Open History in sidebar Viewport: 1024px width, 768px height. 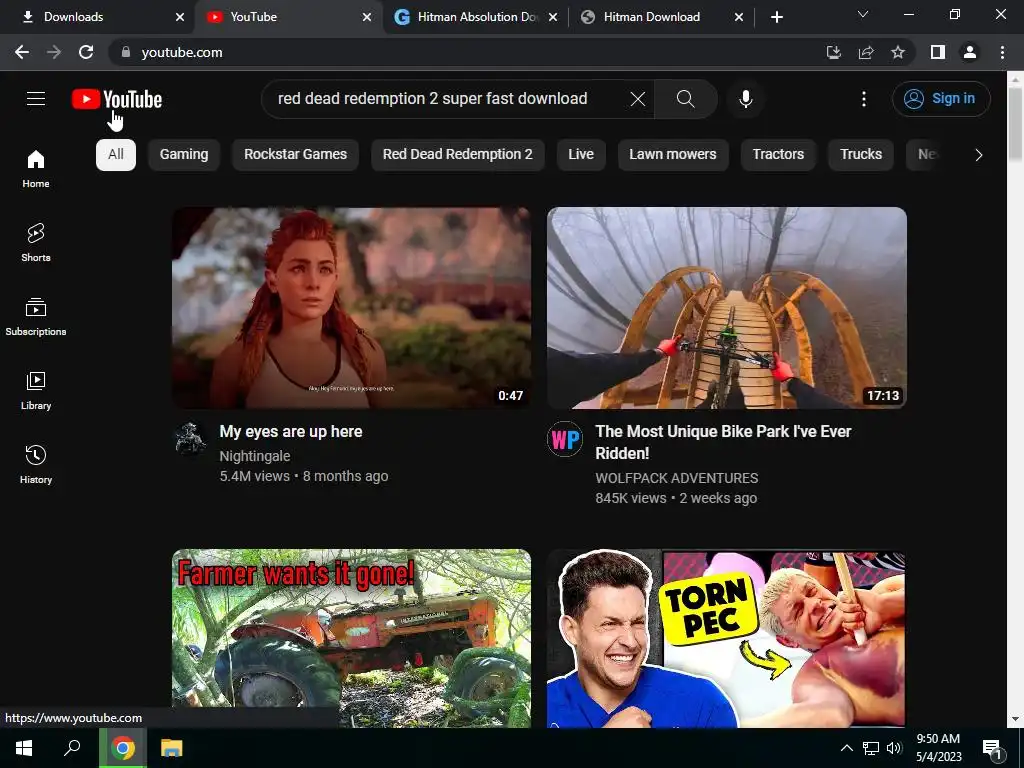click(36, 464)
